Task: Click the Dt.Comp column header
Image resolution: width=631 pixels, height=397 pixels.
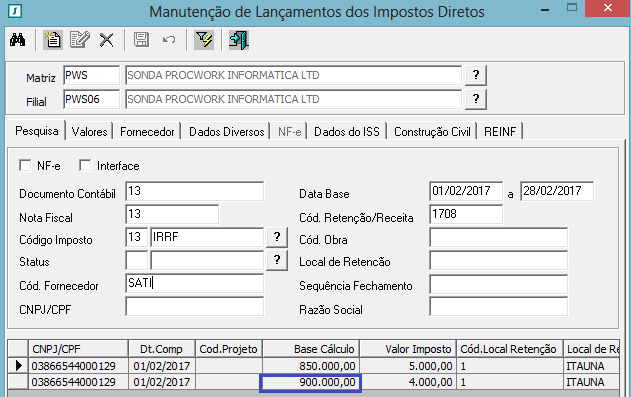Action: [x=162, y=349]
